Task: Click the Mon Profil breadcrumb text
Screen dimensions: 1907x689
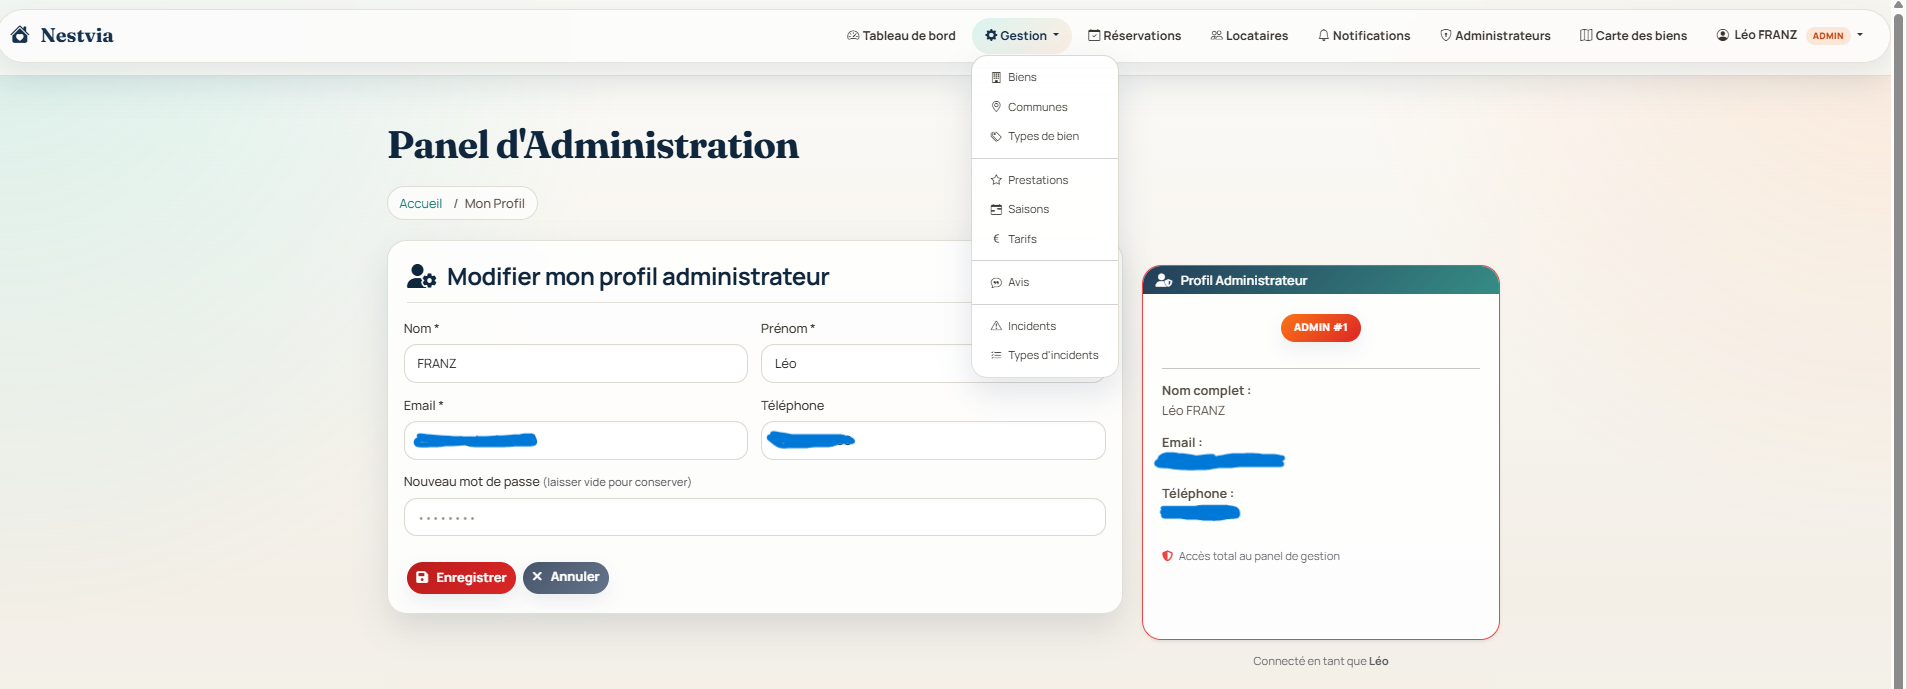Action: 494,204
